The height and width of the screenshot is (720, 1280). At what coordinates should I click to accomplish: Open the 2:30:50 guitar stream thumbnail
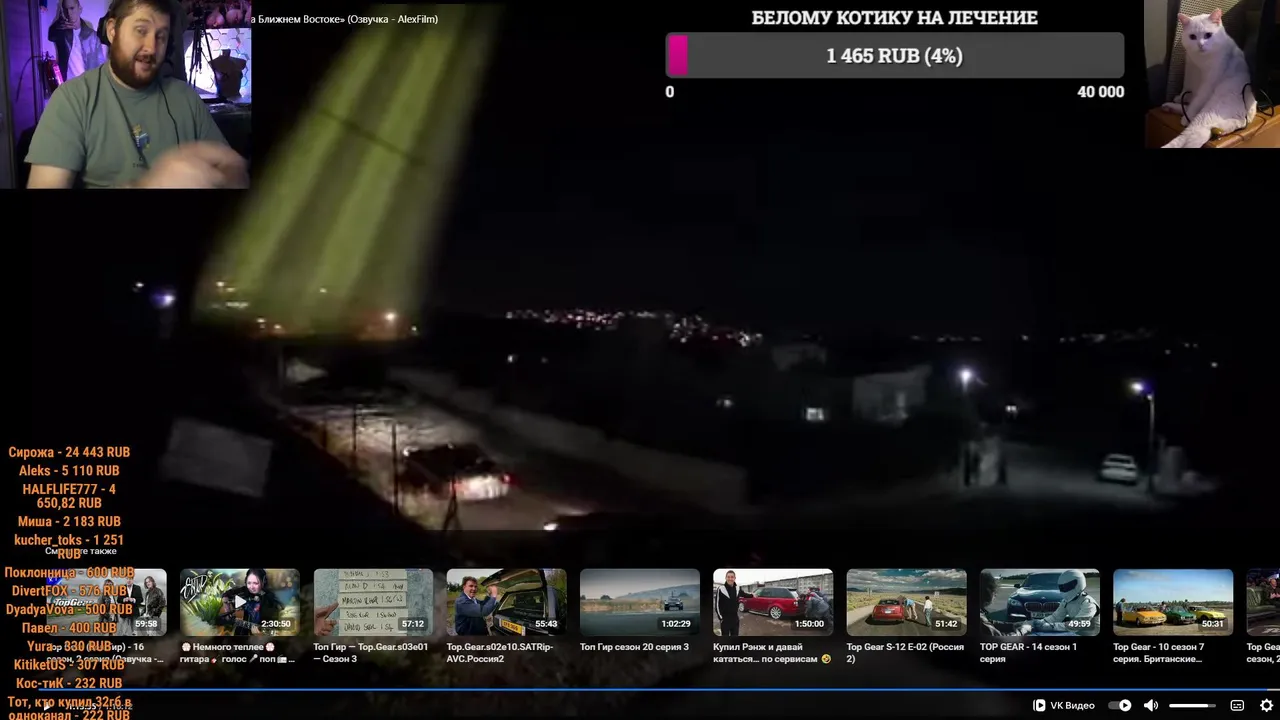(x=240, y=602)
